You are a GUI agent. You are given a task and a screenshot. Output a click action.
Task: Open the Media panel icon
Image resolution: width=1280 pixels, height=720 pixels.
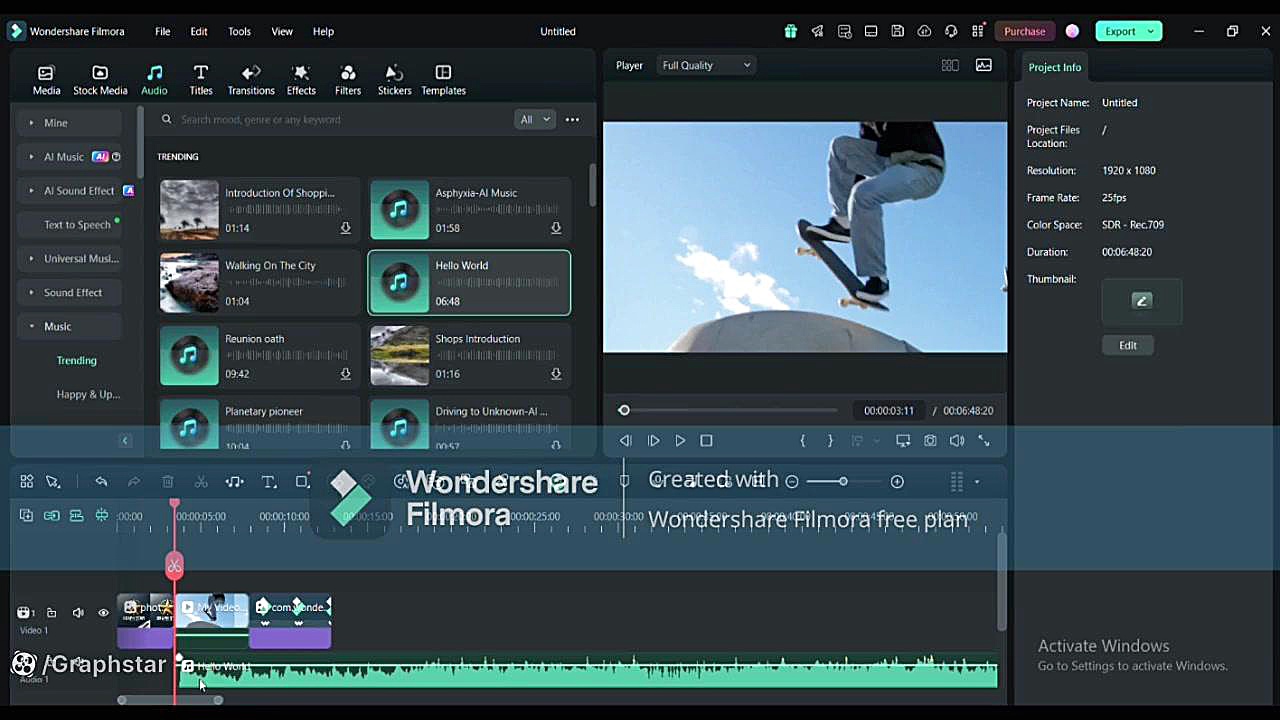(x=46, y=80)
